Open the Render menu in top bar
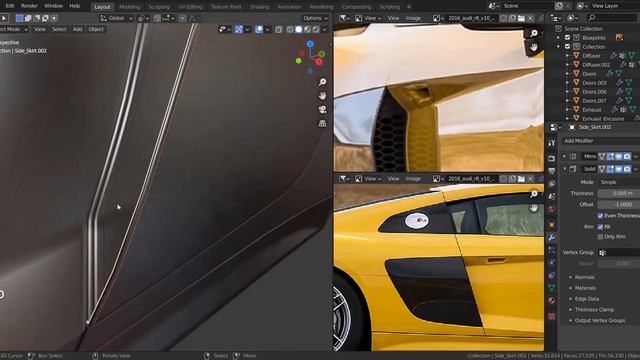Viewport: 640px width, 360px height. (29, 6)
